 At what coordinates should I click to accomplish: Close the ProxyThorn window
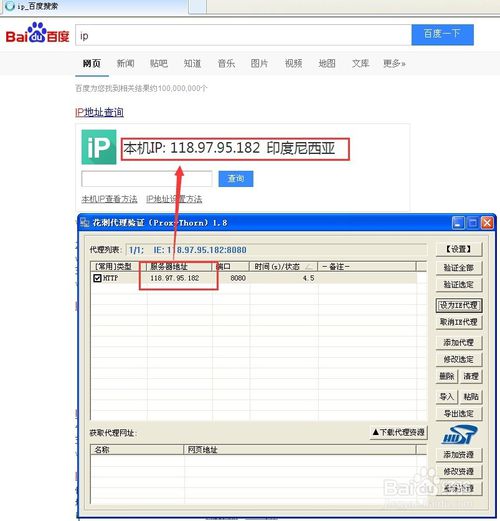pyautogui.click(x=487, y=223)
